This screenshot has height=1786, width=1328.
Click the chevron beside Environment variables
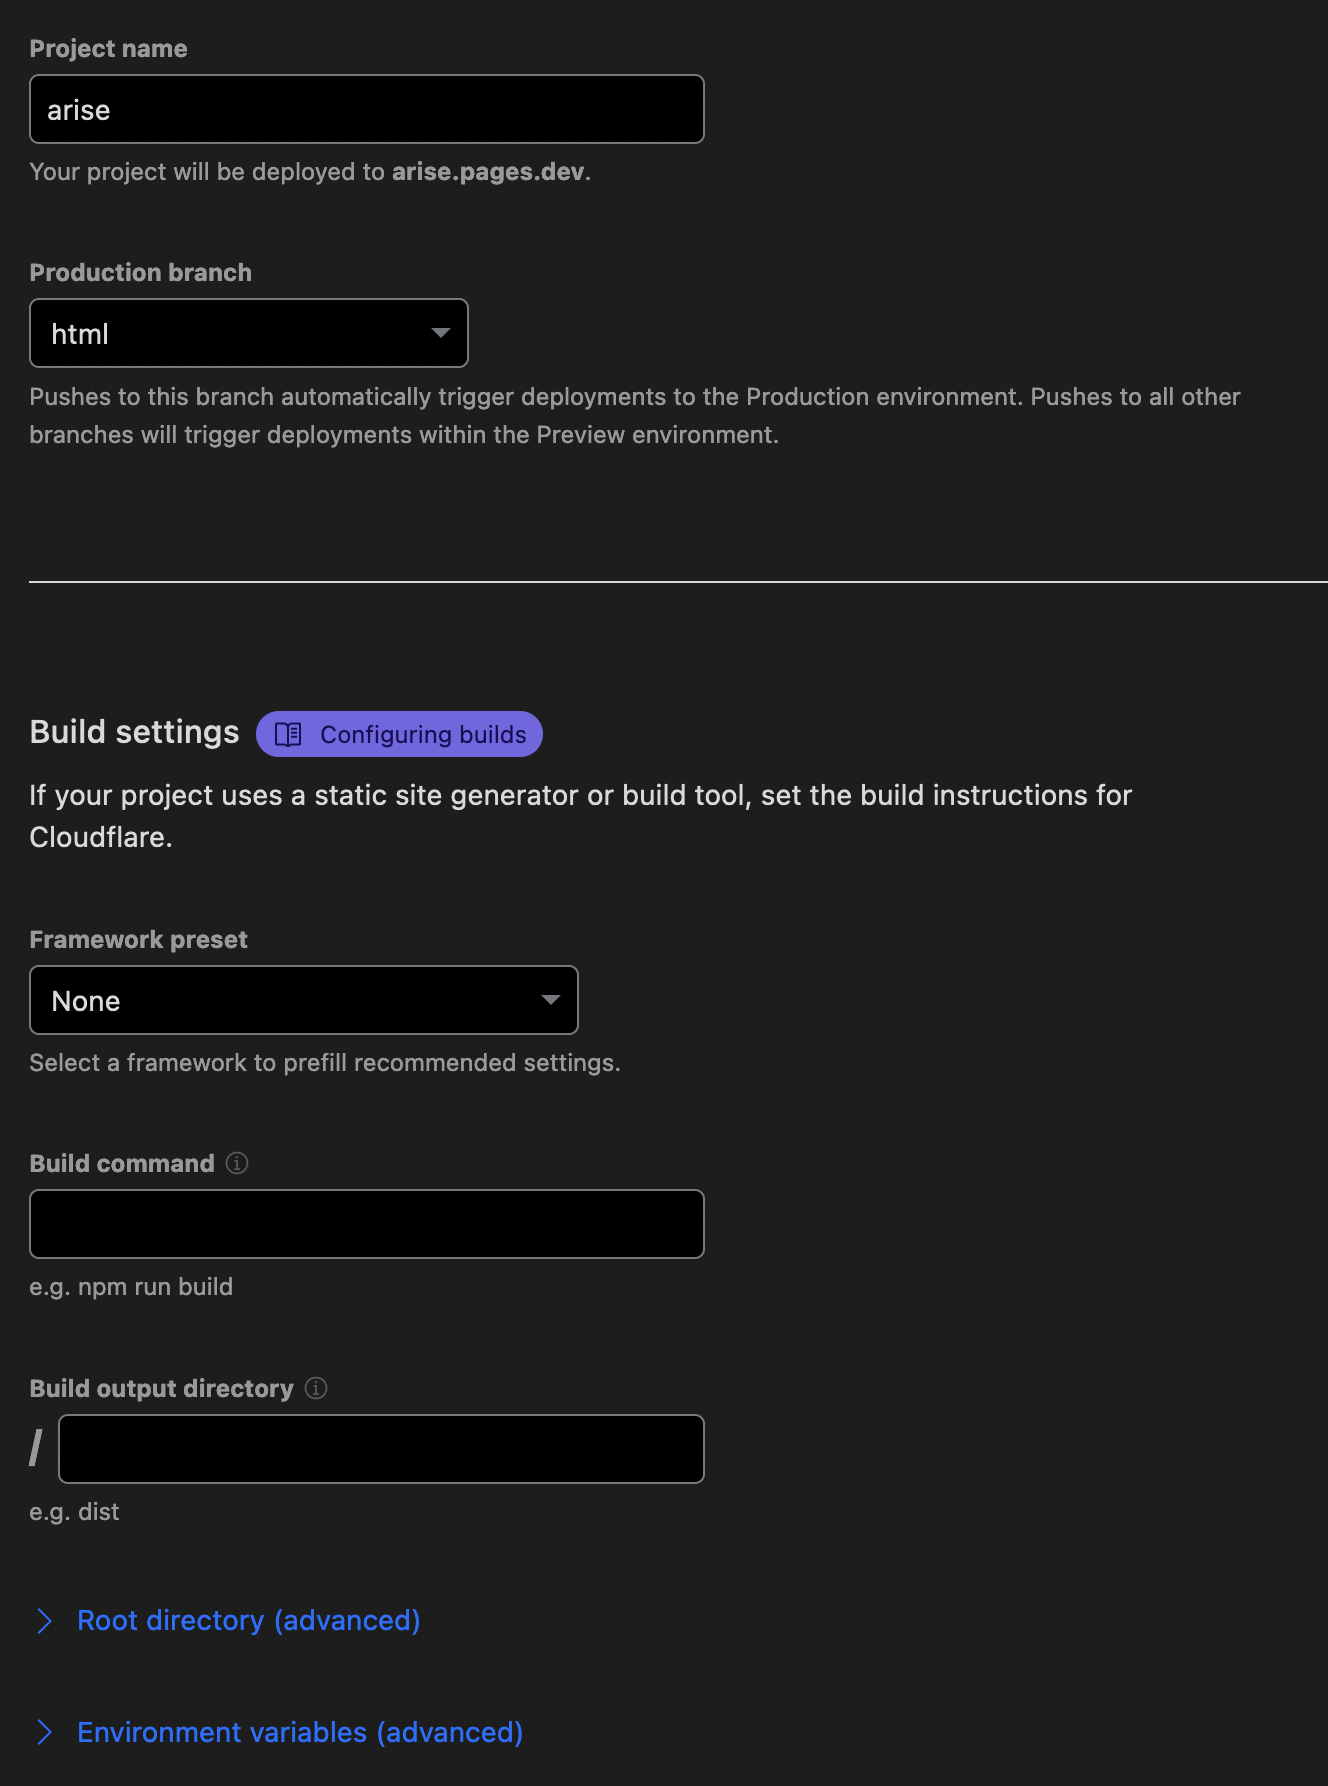pyautogui.click(x=44, y=1733)
